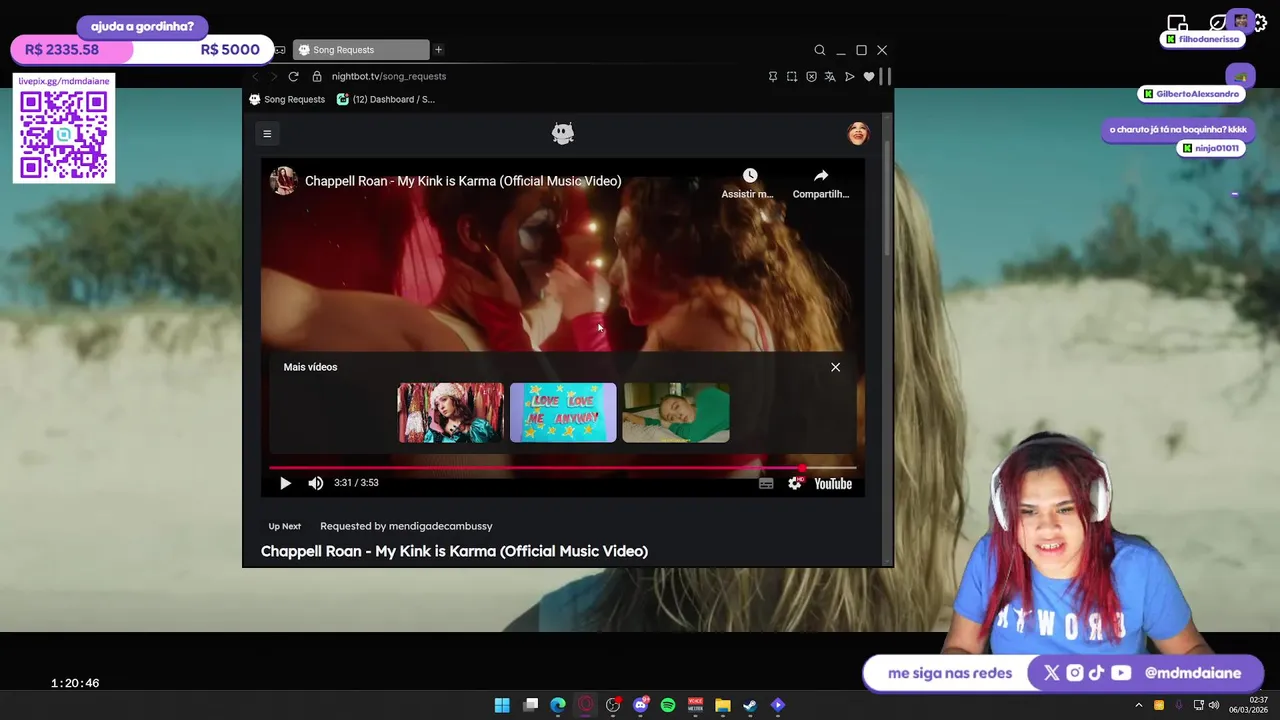Open a new browser tab
This screenshot has width=1280, height=720.
click(438, 50)
